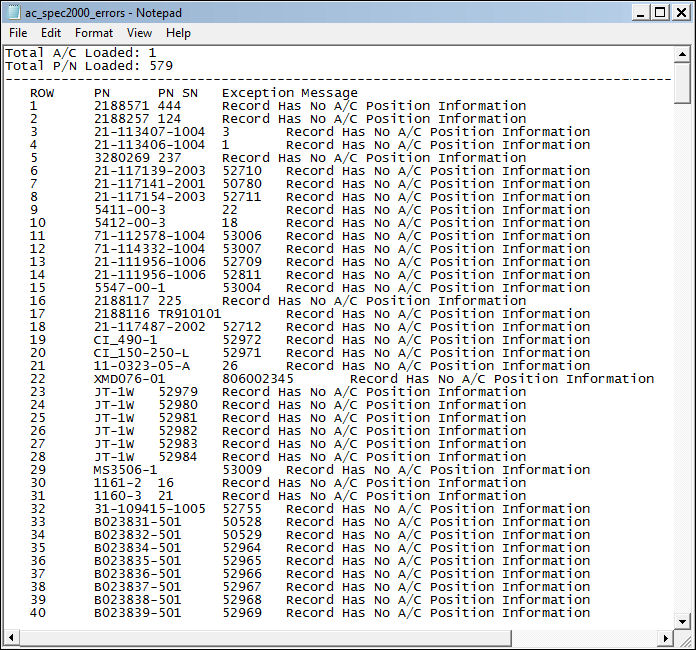Screen dimensions: 696x650
Task: Click part number 71-112578-1004
Action: (x=150, y=235)
